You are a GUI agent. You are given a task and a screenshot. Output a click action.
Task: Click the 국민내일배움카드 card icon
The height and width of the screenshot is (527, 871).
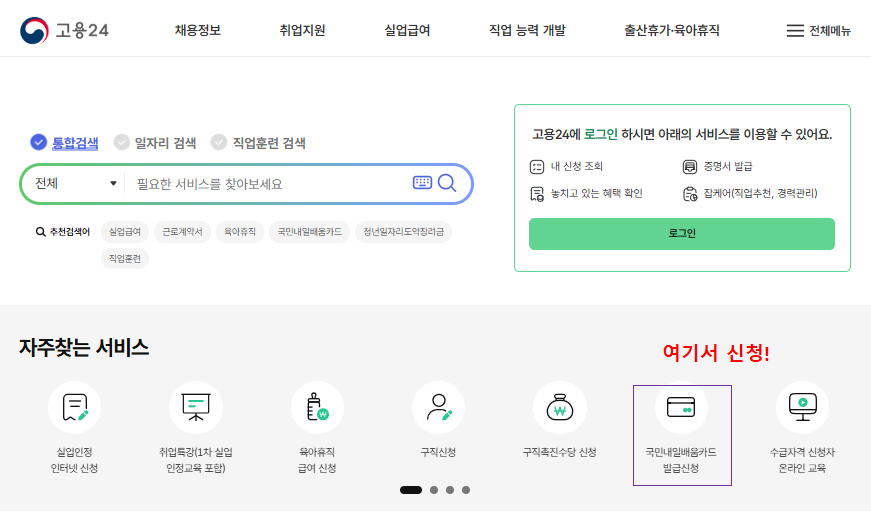tap(681, 407)
